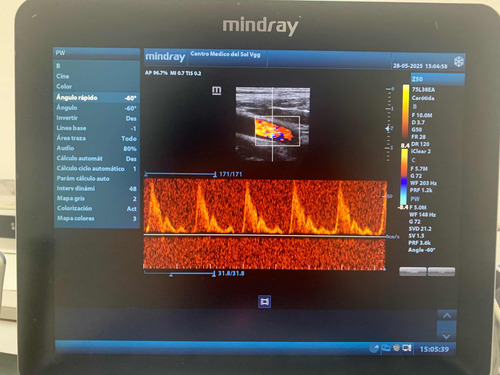This screenshot has width=500, height=375.
Task: Toggle the Colorización setting
Action: click(x=96, y=208)
